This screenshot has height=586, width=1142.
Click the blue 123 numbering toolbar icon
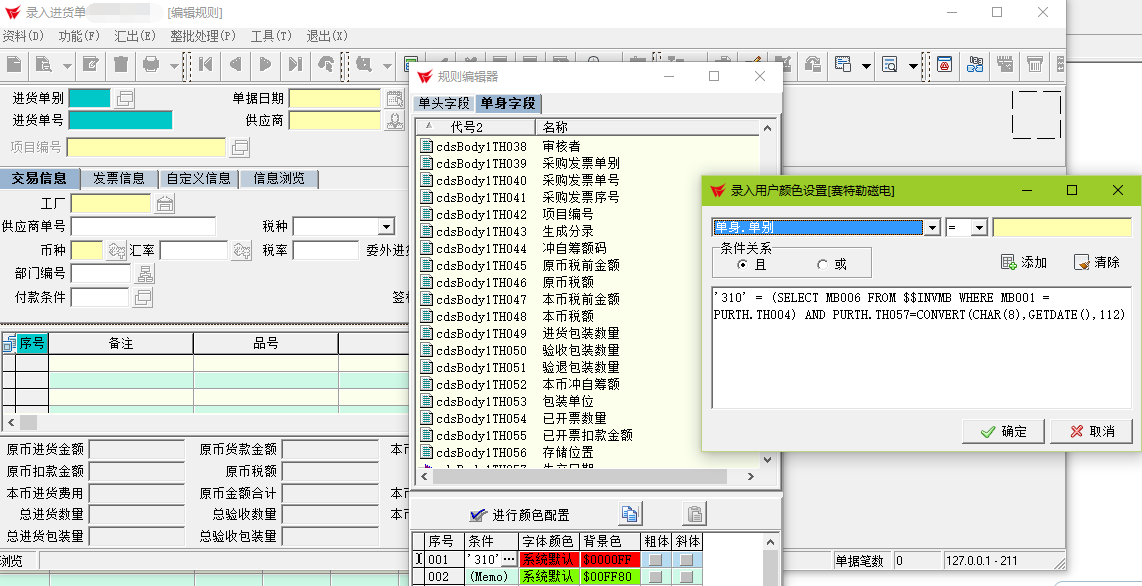[975, 65]
